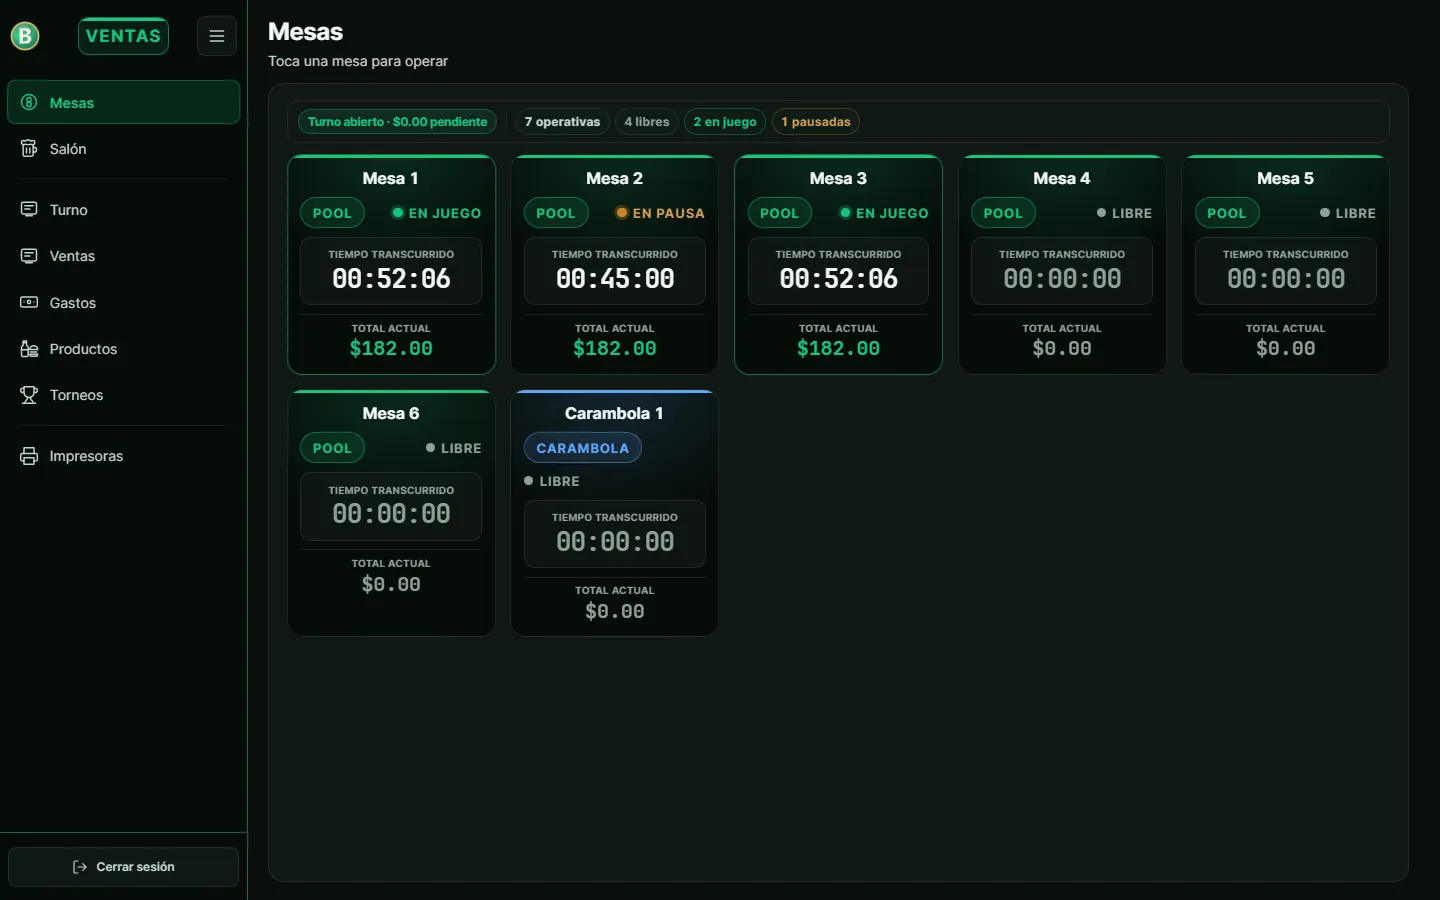
Task: Open the Mesa 2 paused table card
Action: click(614, 265)
